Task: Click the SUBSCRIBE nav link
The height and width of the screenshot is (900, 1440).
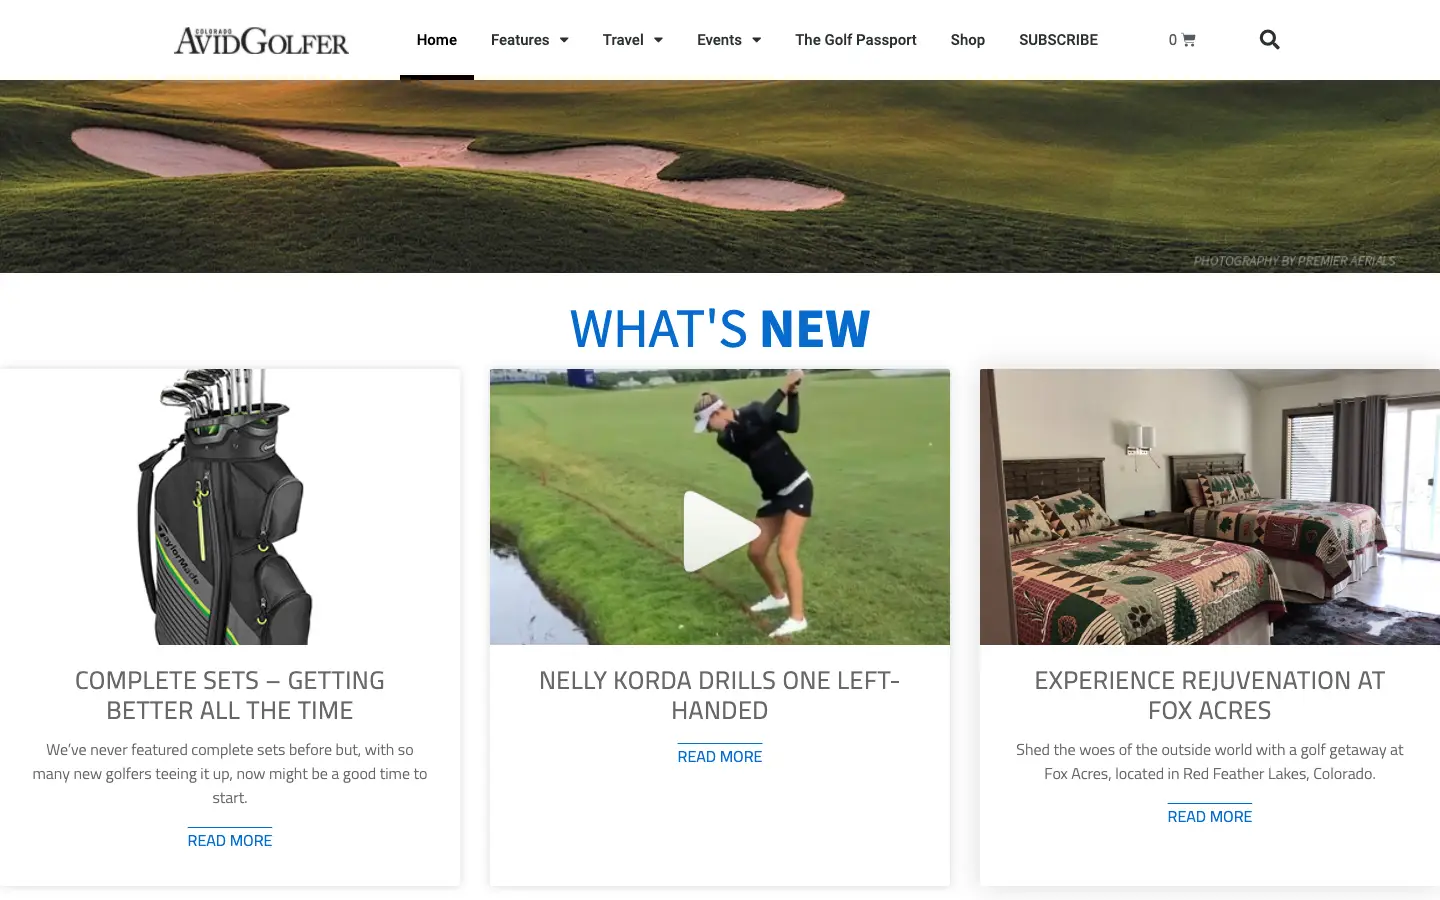Action: 1058,40
